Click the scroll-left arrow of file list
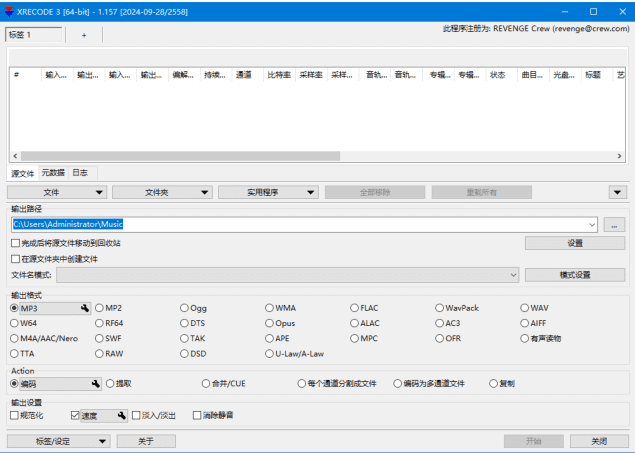The width and height of the screenshot is (635, 453). (x=15, y=156)
